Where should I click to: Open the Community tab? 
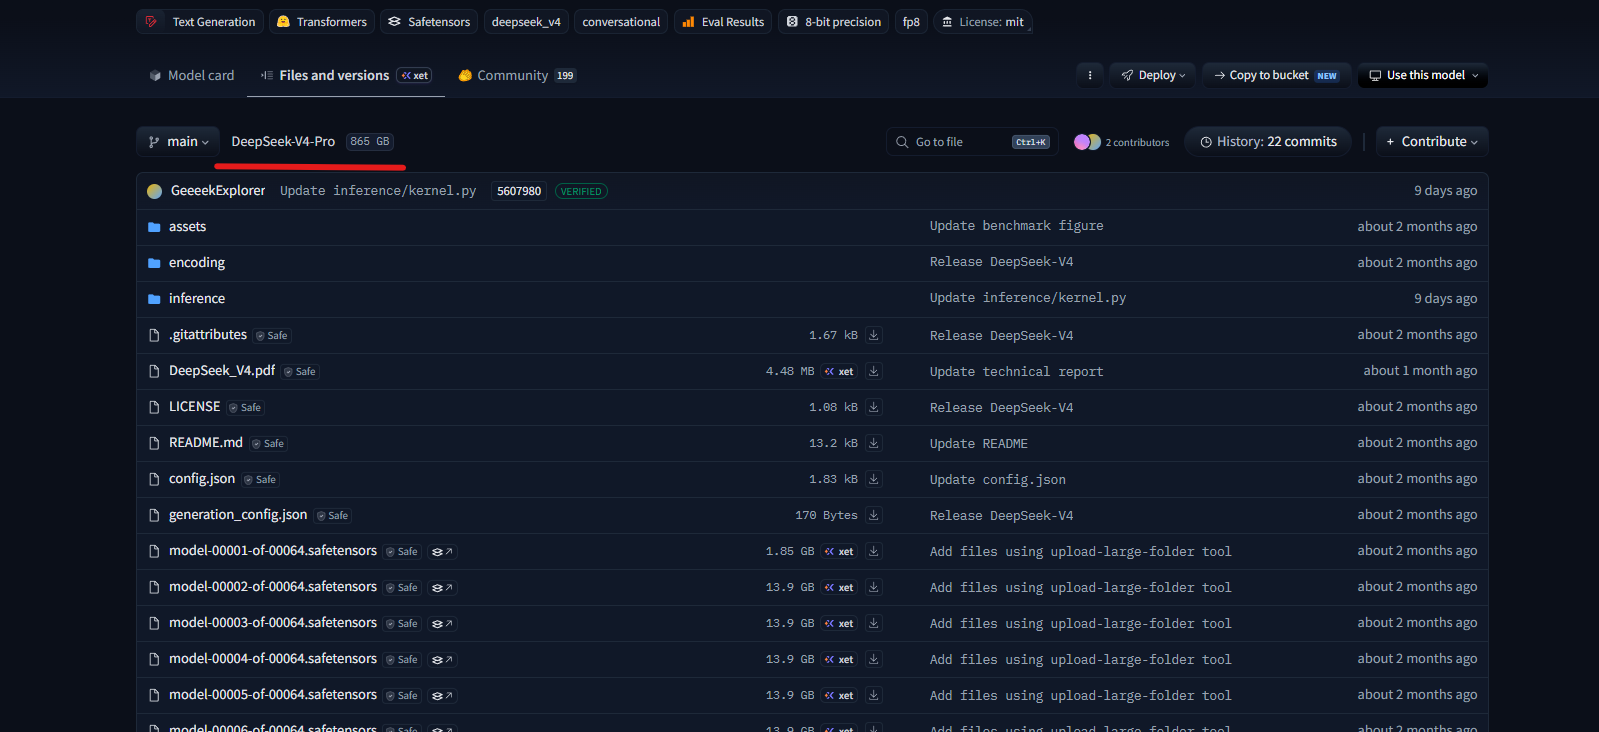click(517, 75)
